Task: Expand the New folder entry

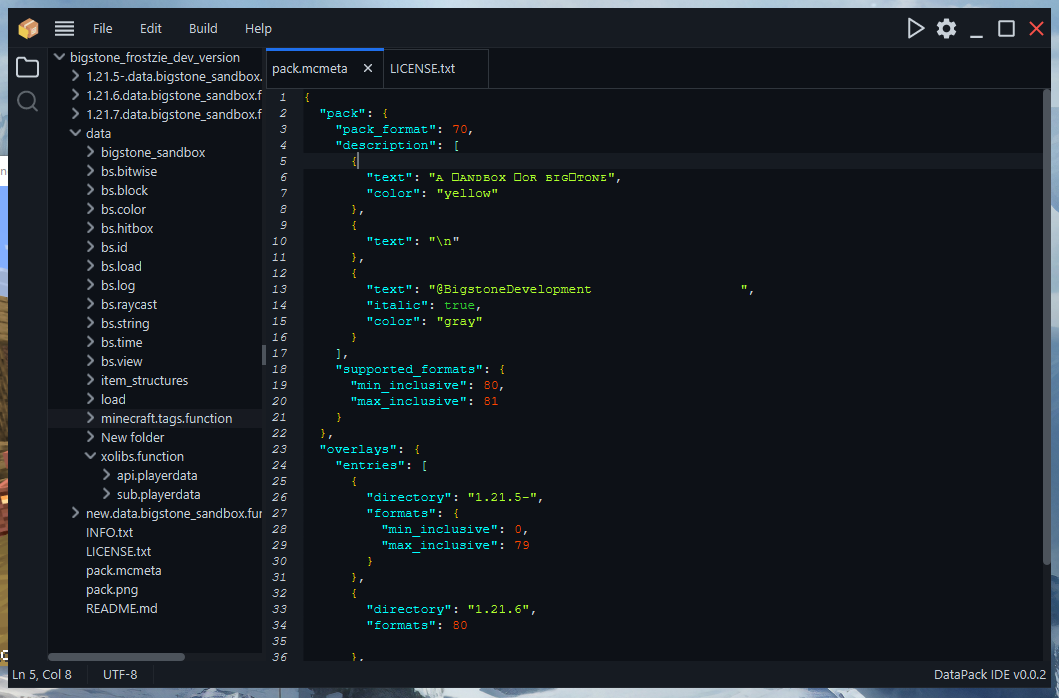Action: pyautogui.click(x=91, y=437)
